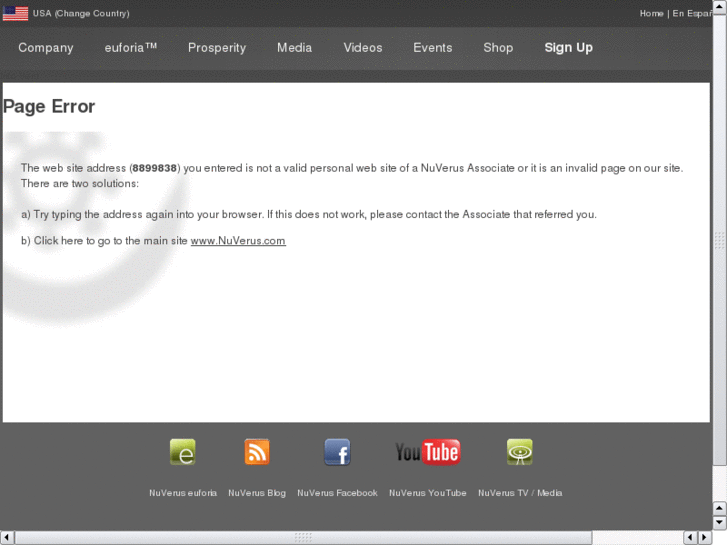This screenshot has height=545, width=727.
Task: Open the Shop menu
Action: pos(498,48)
